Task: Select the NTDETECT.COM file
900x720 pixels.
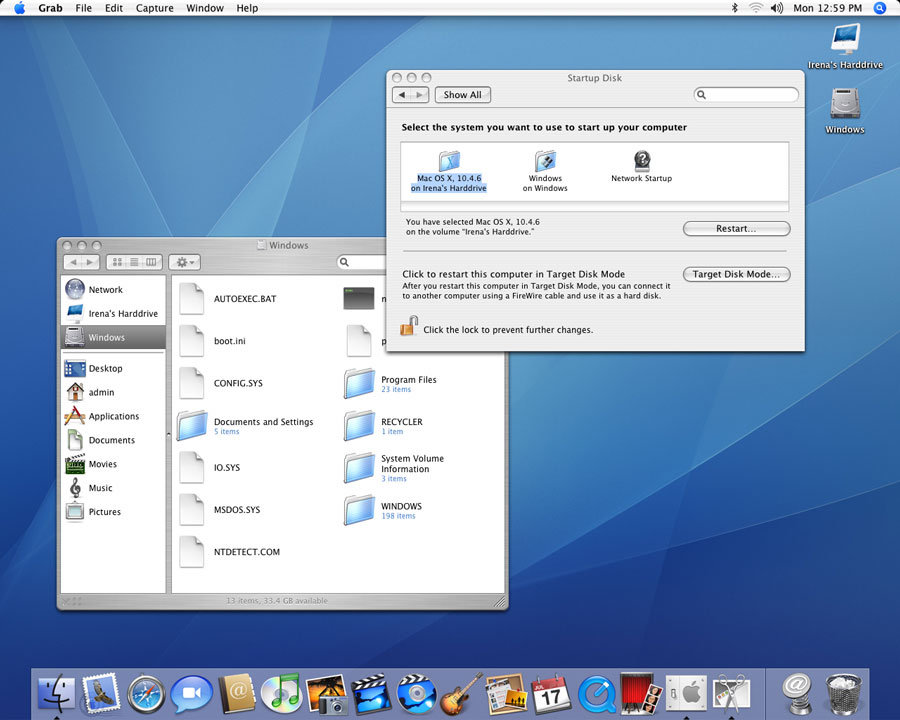Action: [230, 552]
